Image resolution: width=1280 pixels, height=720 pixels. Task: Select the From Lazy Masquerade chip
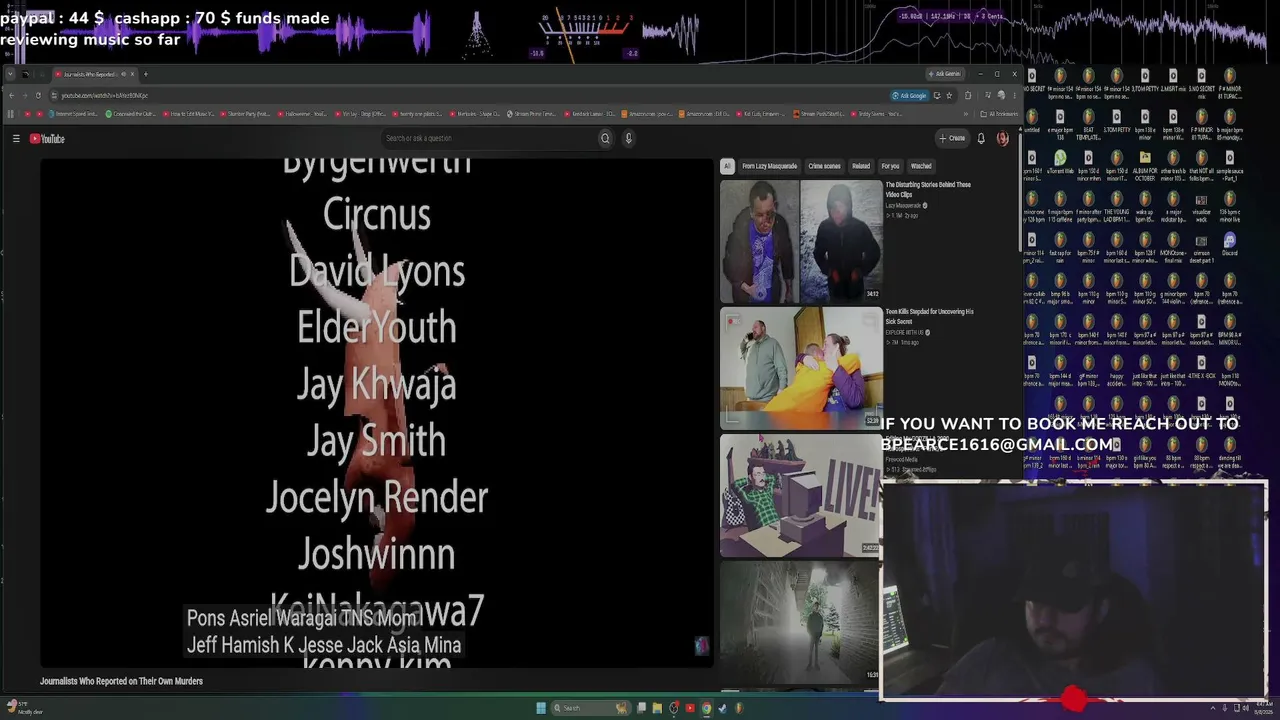[769, 166]
